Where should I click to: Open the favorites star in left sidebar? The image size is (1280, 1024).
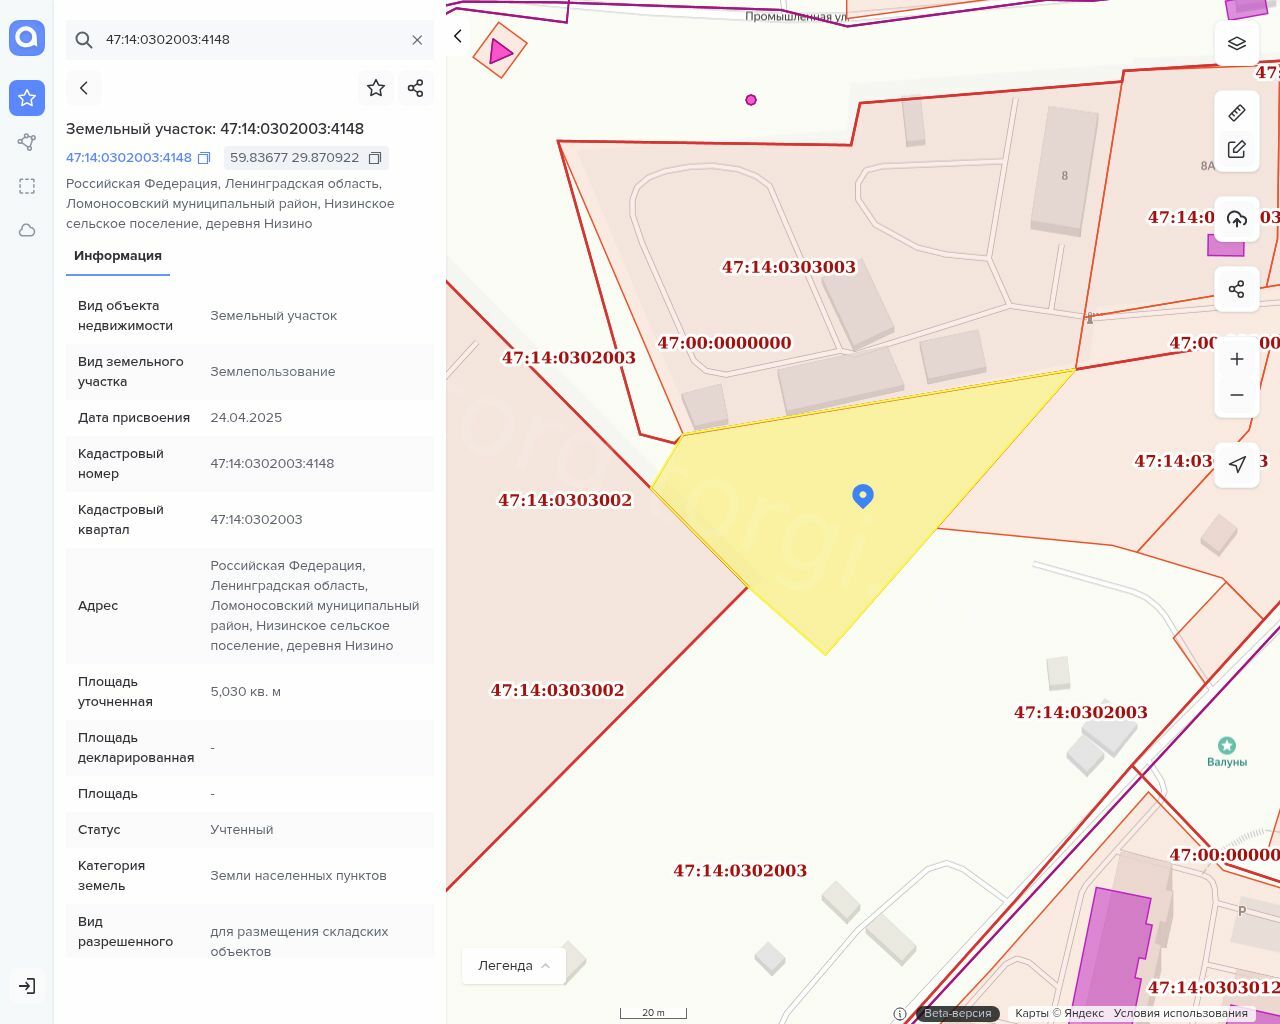(x=27, y=98)
